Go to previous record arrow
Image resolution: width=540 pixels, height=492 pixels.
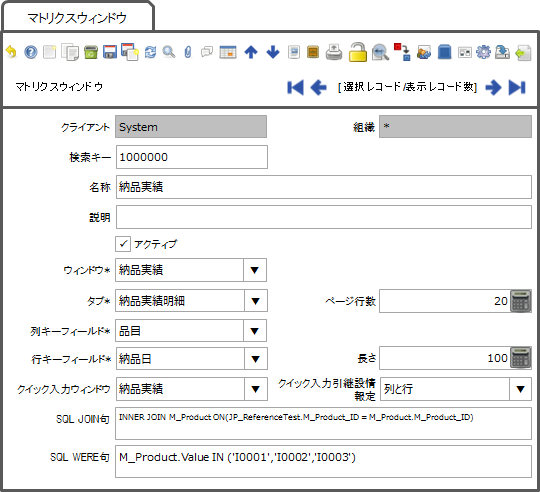[x=319, y=87]
